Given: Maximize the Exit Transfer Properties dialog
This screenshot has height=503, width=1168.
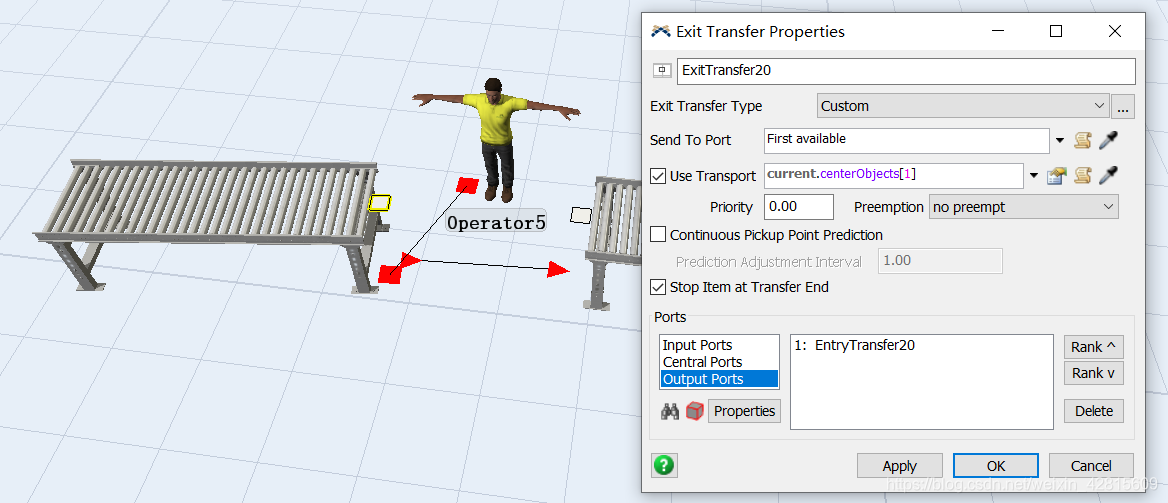Looking at the screenshot, I should (x=1056, y=31).
